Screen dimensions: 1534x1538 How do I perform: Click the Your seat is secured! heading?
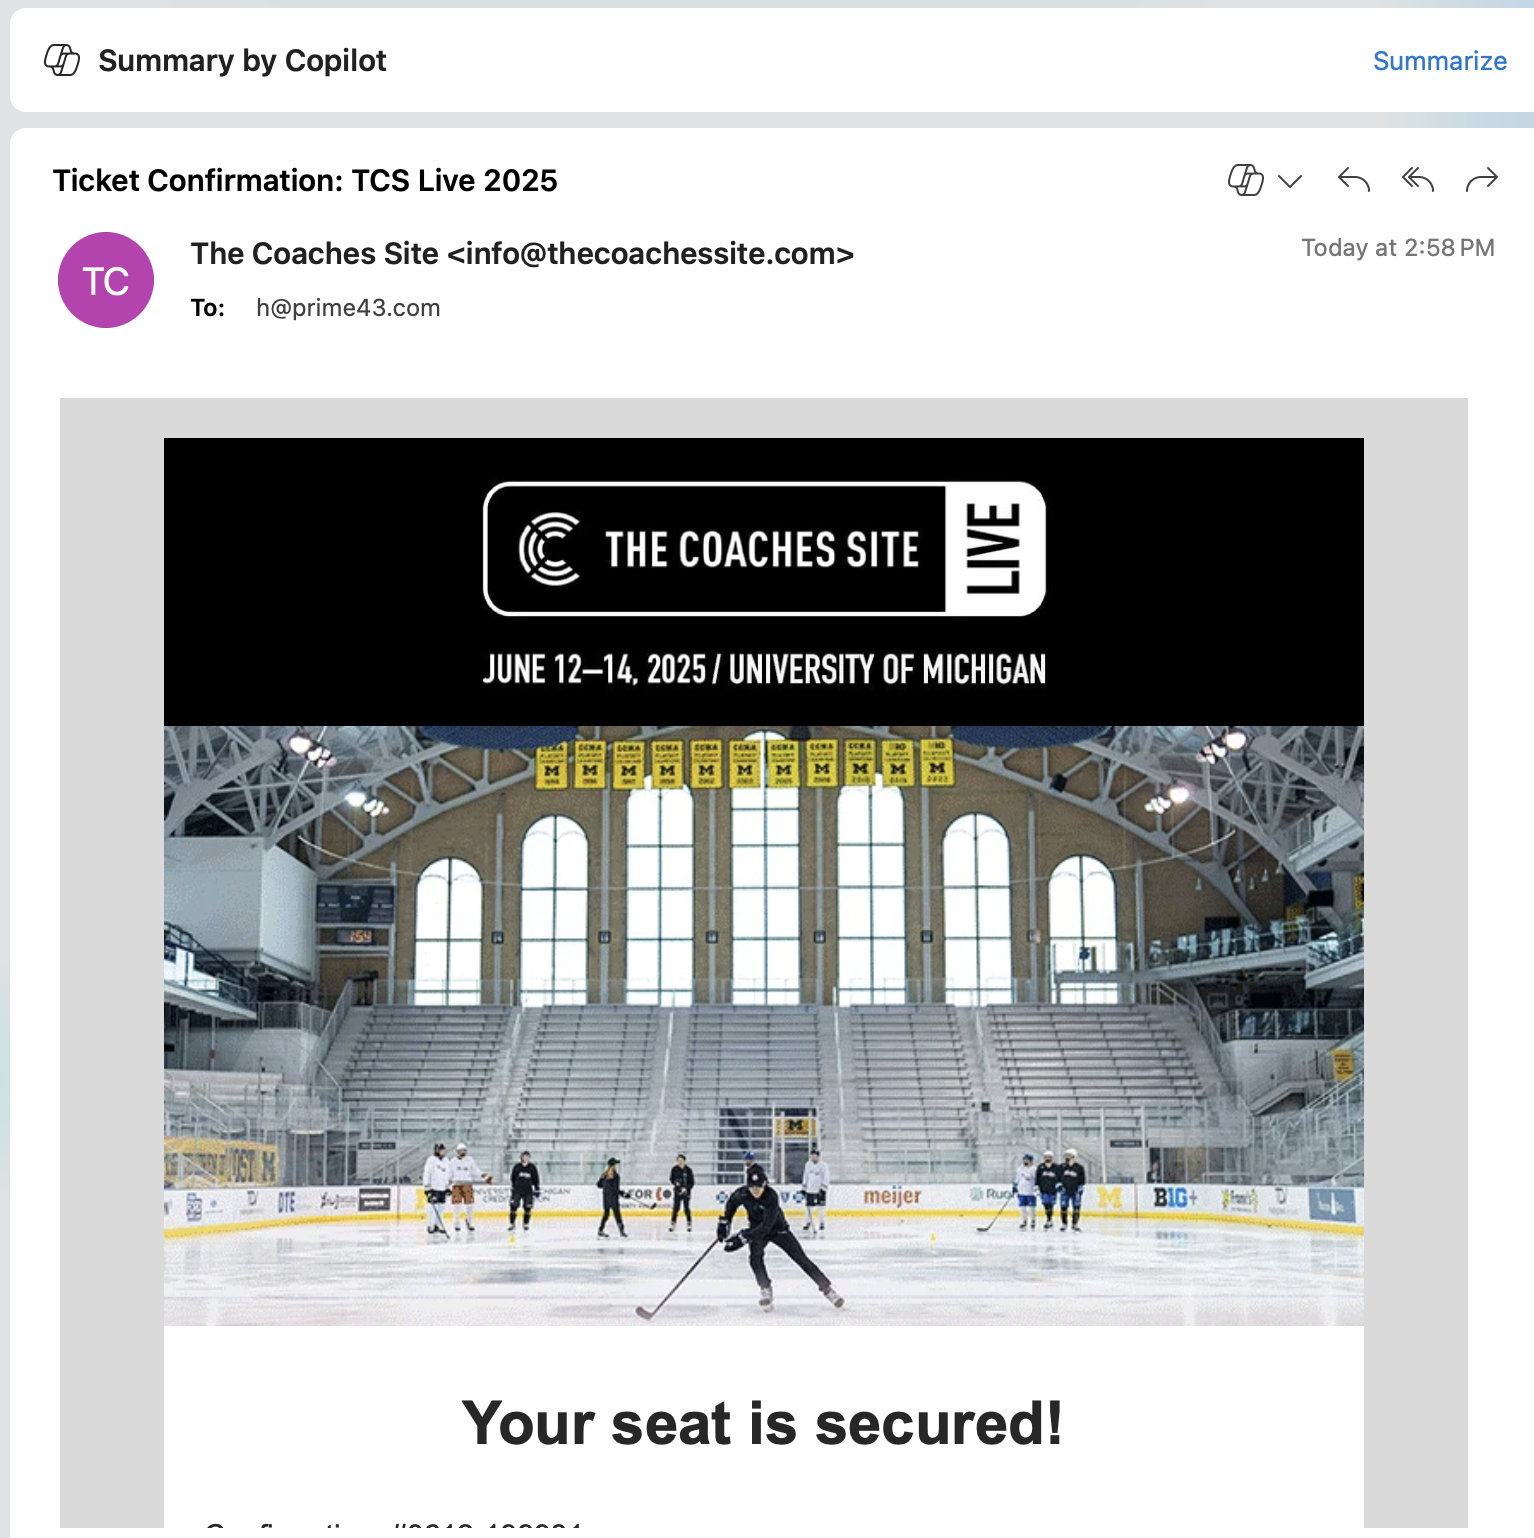pyautogui.click(x=762, y=1423)
